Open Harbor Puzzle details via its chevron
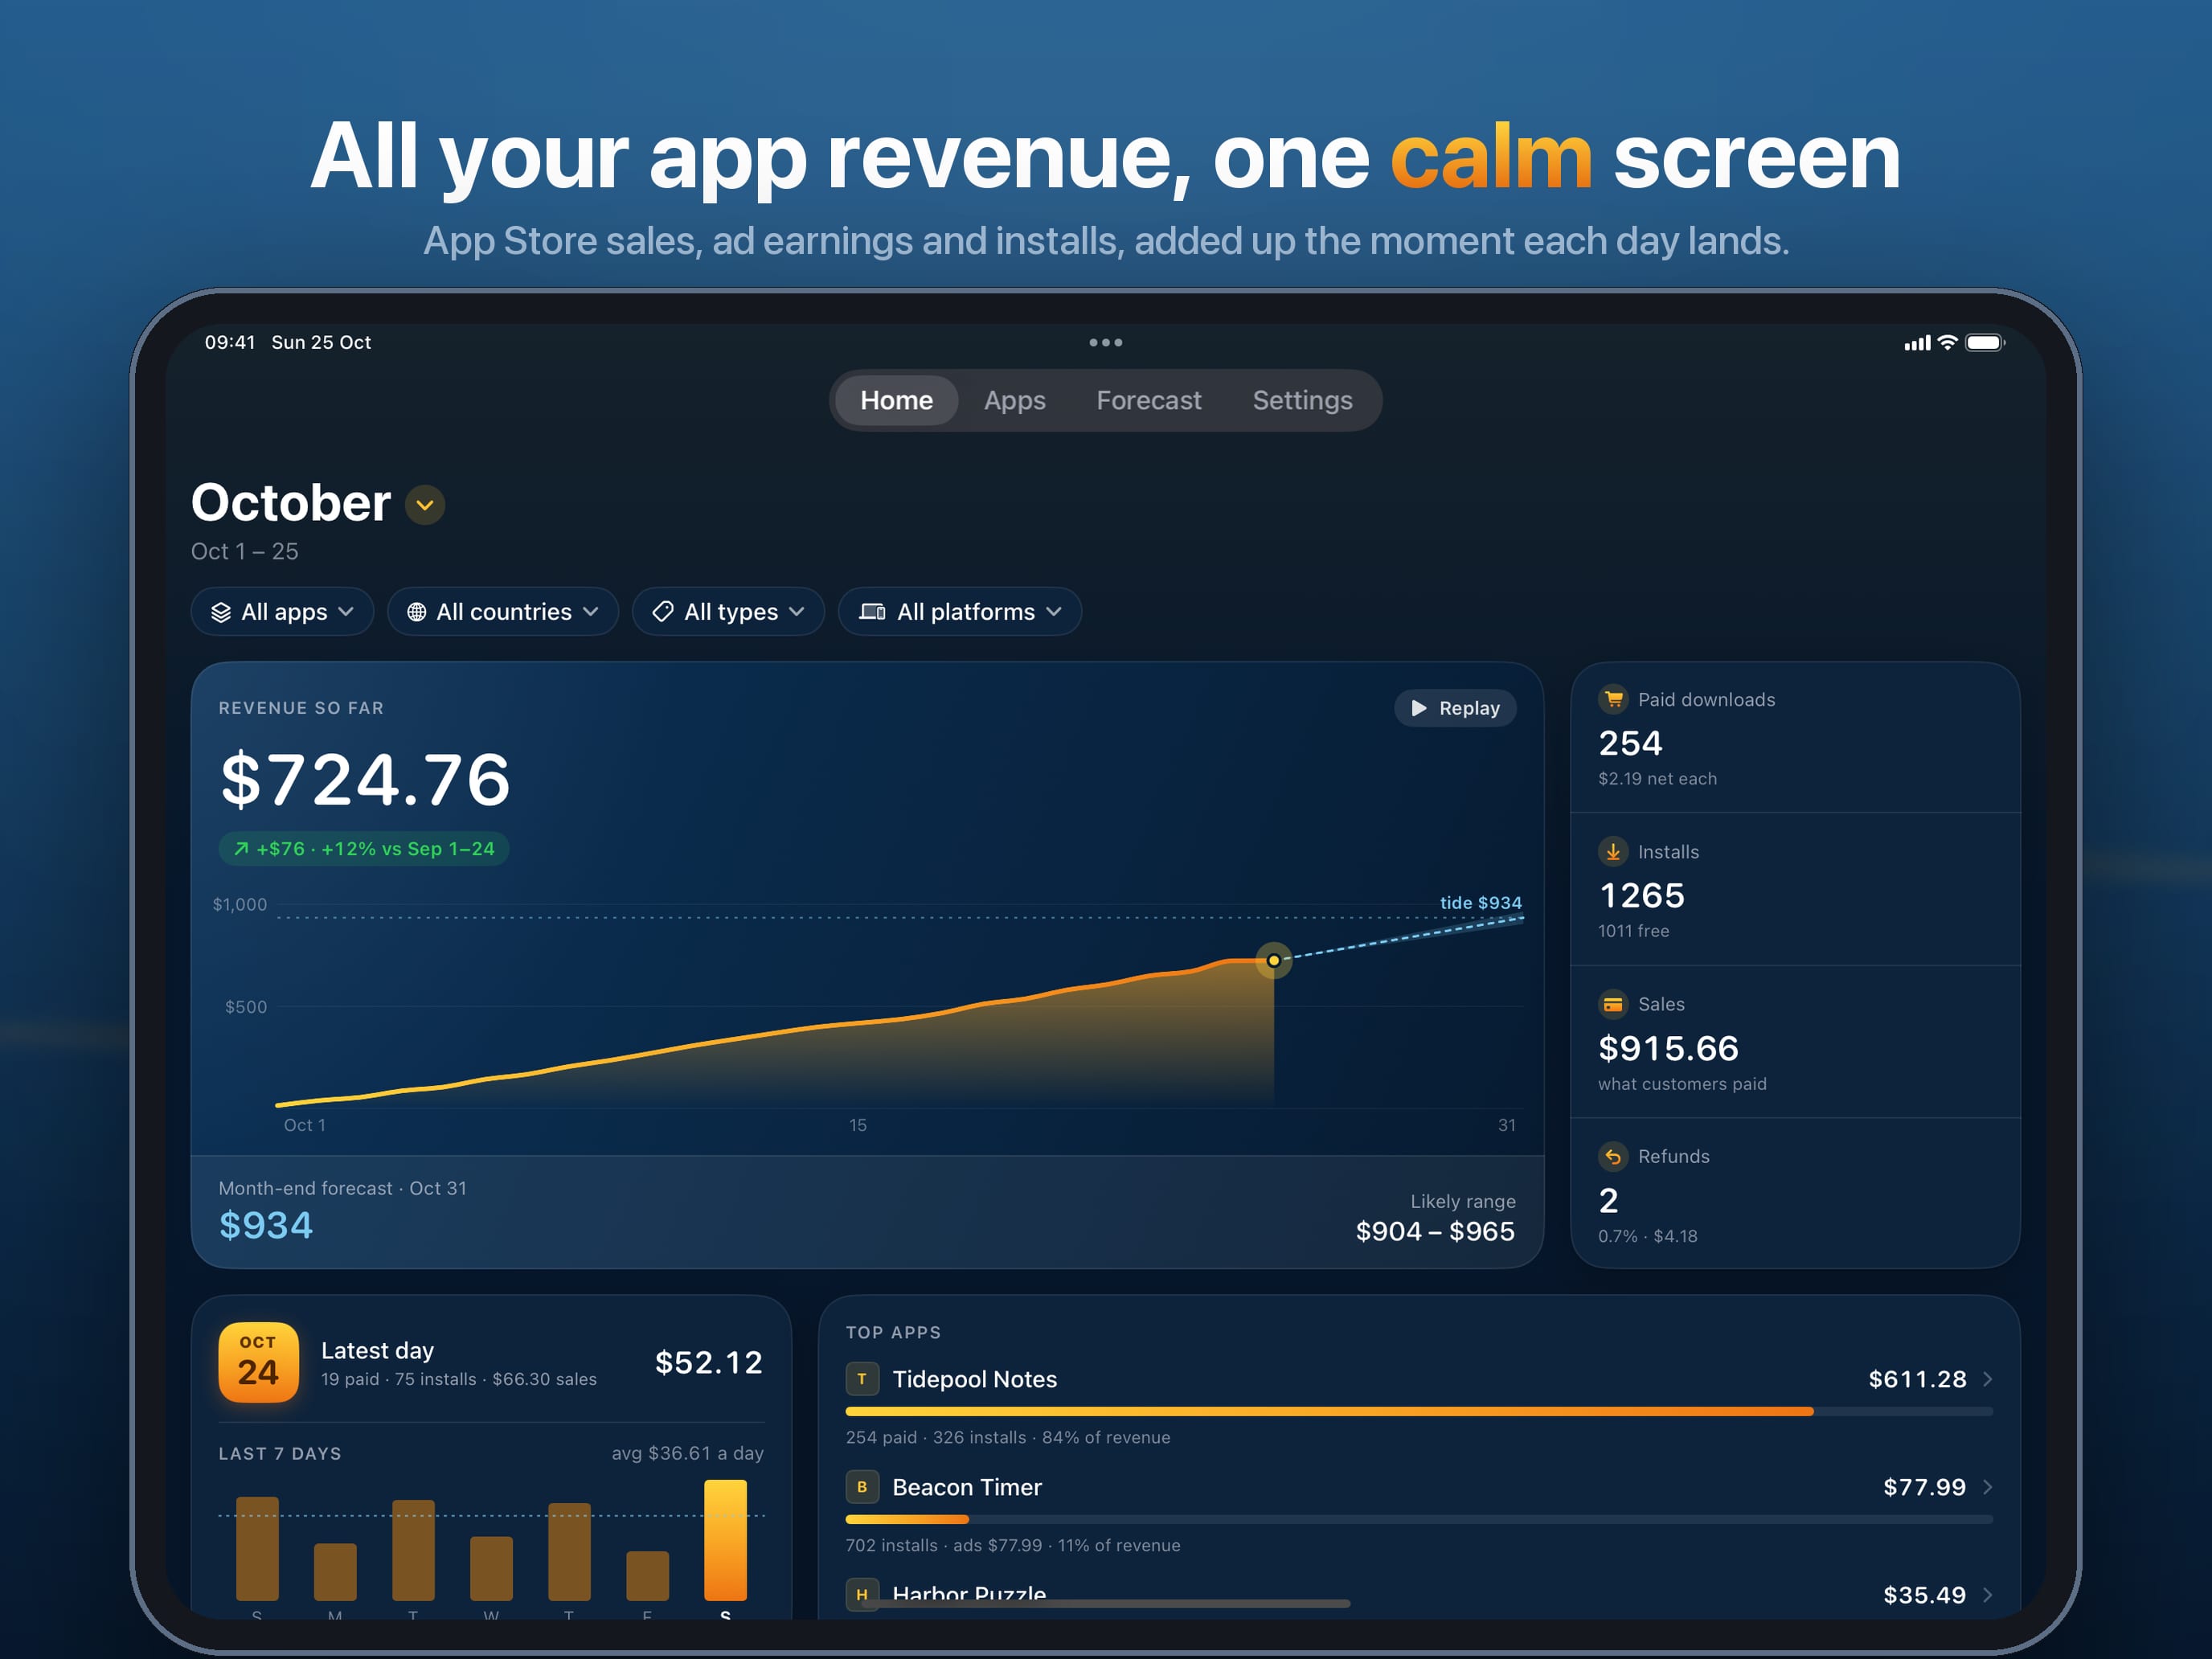 click(x=1988, y=1595)
